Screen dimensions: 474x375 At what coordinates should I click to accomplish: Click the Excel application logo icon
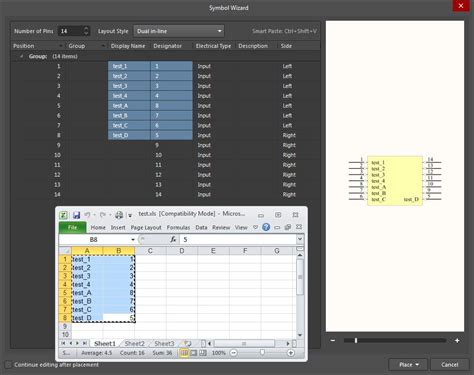pyautogui.click(x=63, y=215)
